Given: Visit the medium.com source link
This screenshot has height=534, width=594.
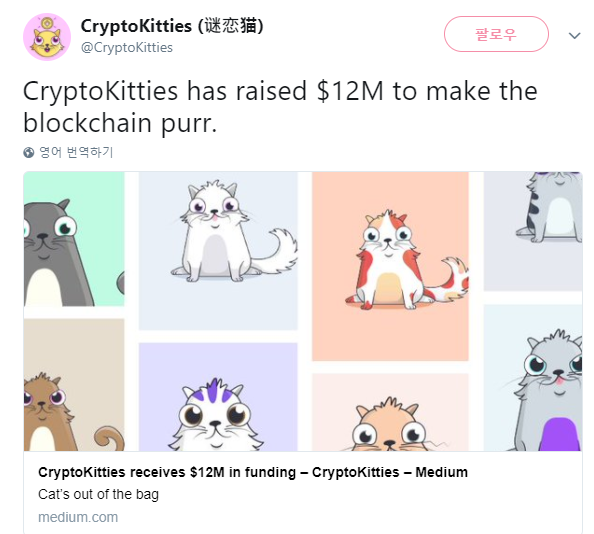Looking at the screenshot, I should pyautogui.click(x=78, y=517).
